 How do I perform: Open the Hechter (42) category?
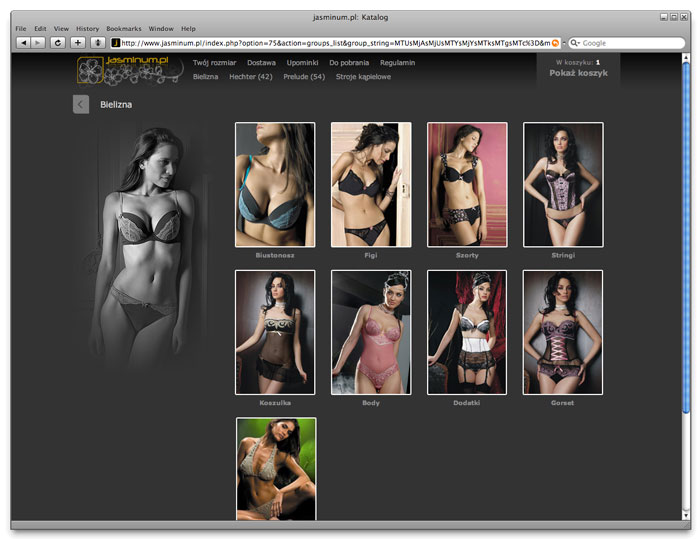pos(251,76)
